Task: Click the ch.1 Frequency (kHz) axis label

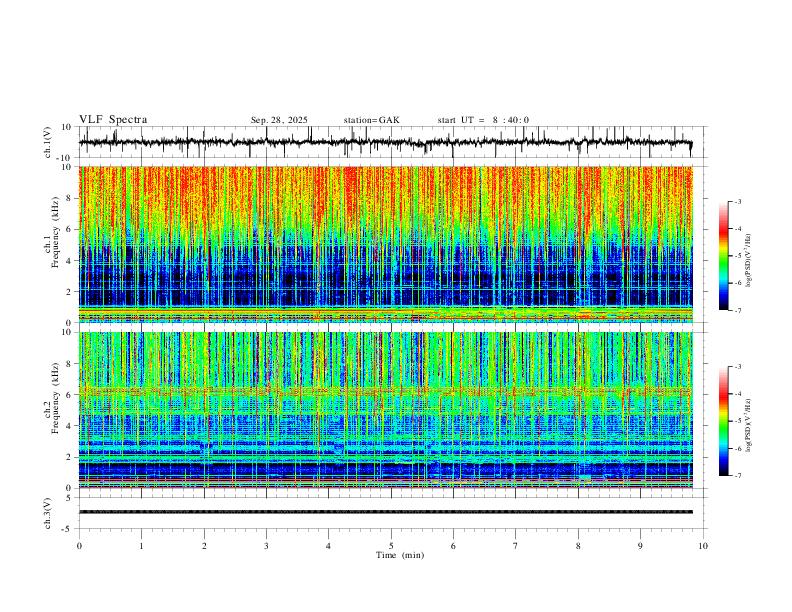Action: 52,232
